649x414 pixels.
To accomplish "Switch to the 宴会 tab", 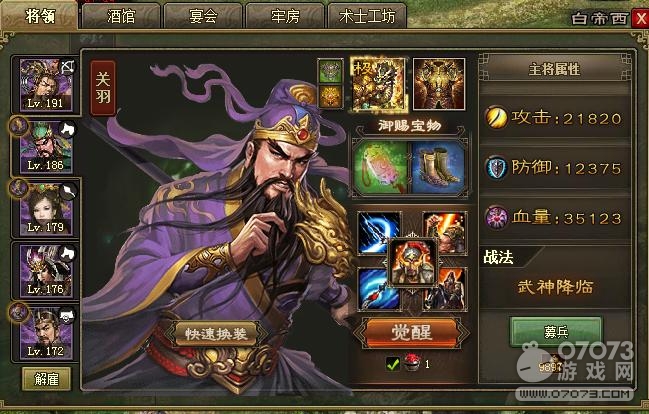I will click(203, 16).
